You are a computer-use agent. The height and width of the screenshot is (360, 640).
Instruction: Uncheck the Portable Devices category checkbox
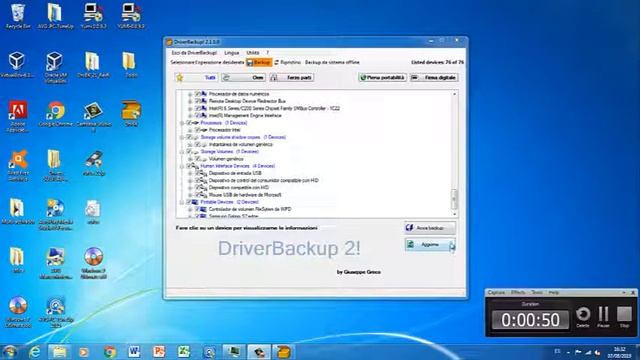click(189, 202)
